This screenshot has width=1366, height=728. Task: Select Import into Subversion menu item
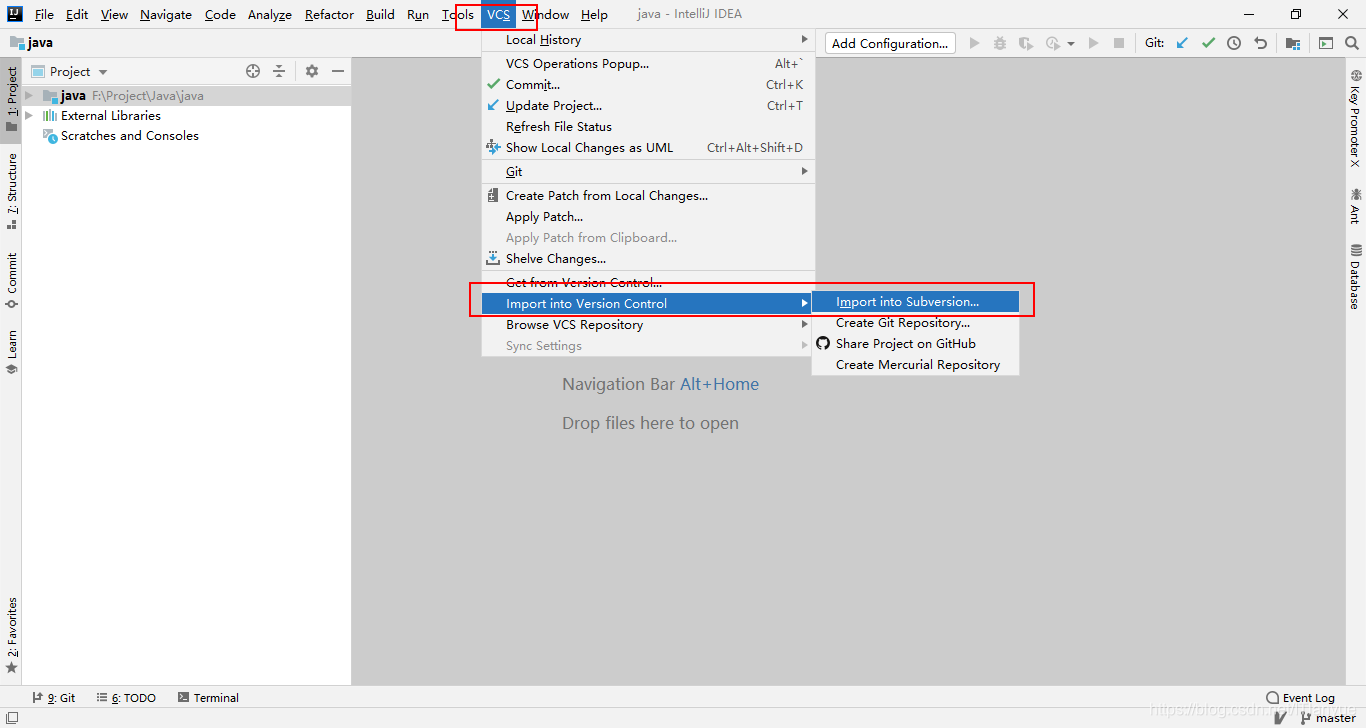[x=915, y=301]
